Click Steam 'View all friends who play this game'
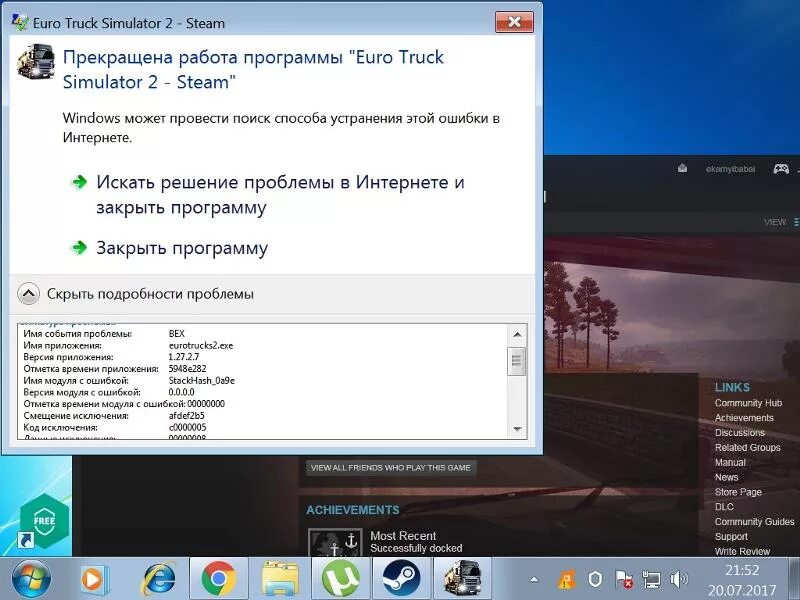 (x=391, y=467)
